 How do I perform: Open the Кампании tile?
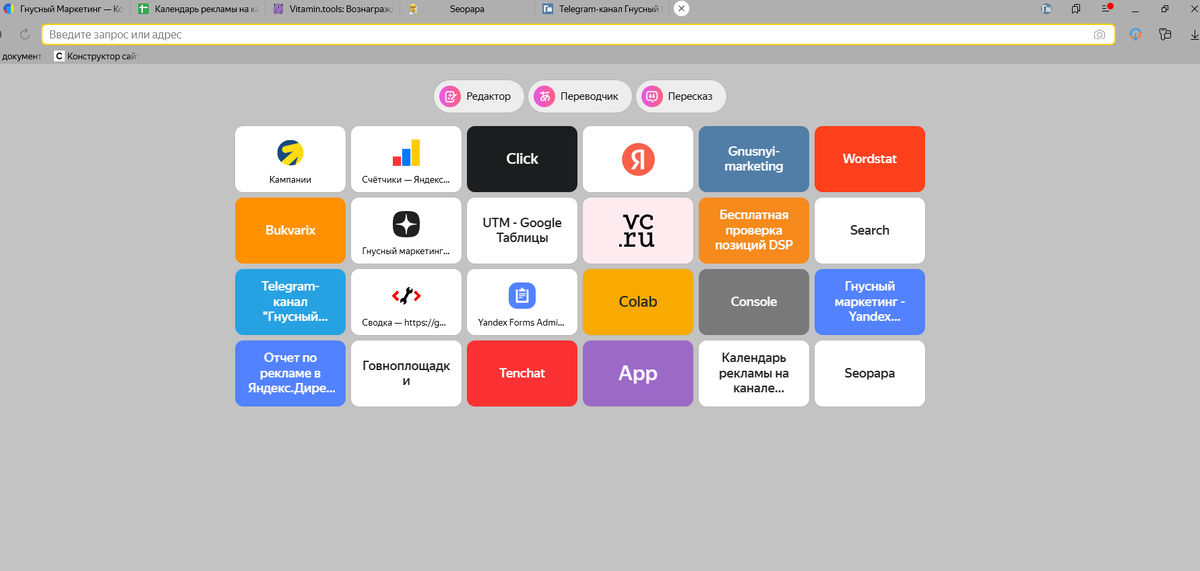[x=290, y=159]
